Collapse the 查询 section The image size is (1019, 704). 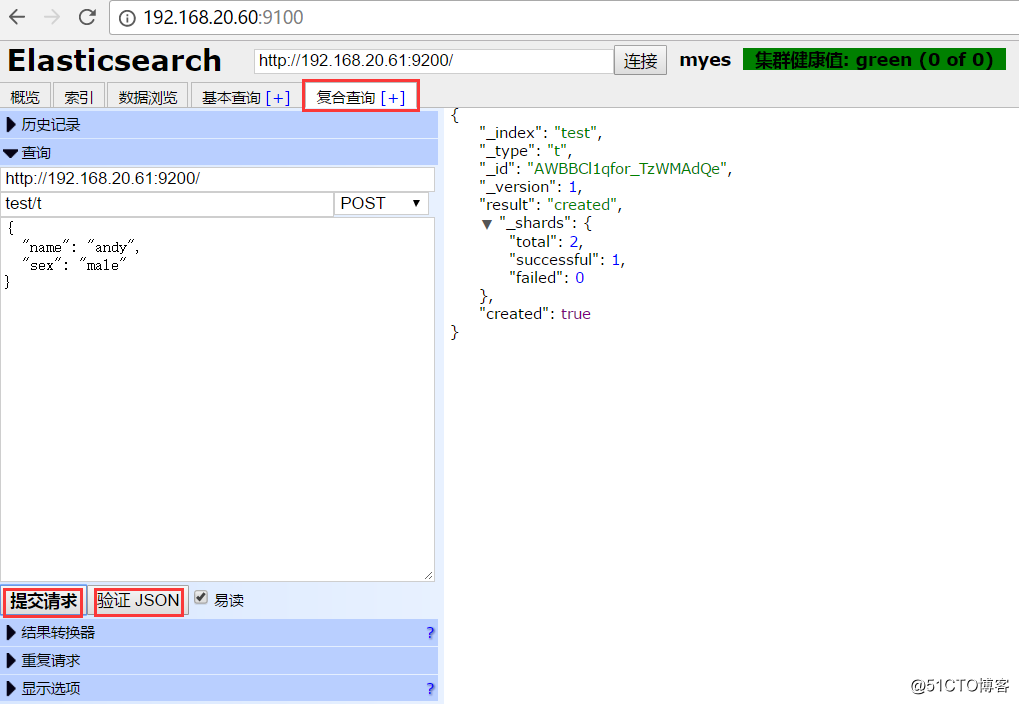click(219, 153)
